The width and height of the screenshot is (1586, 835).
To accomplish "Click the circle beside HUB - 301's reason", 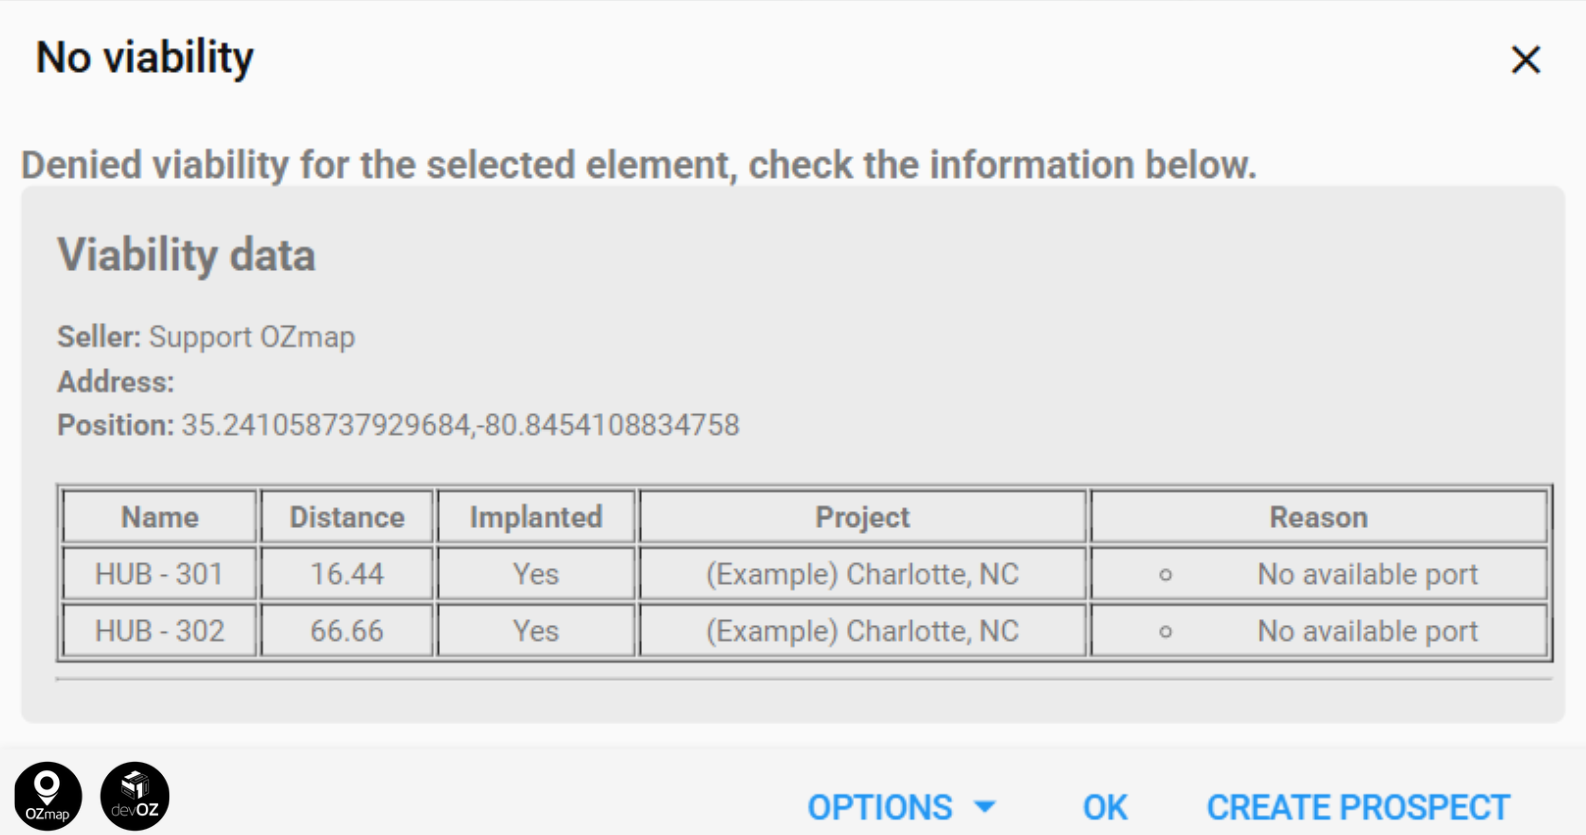I will coord(1166,575).
